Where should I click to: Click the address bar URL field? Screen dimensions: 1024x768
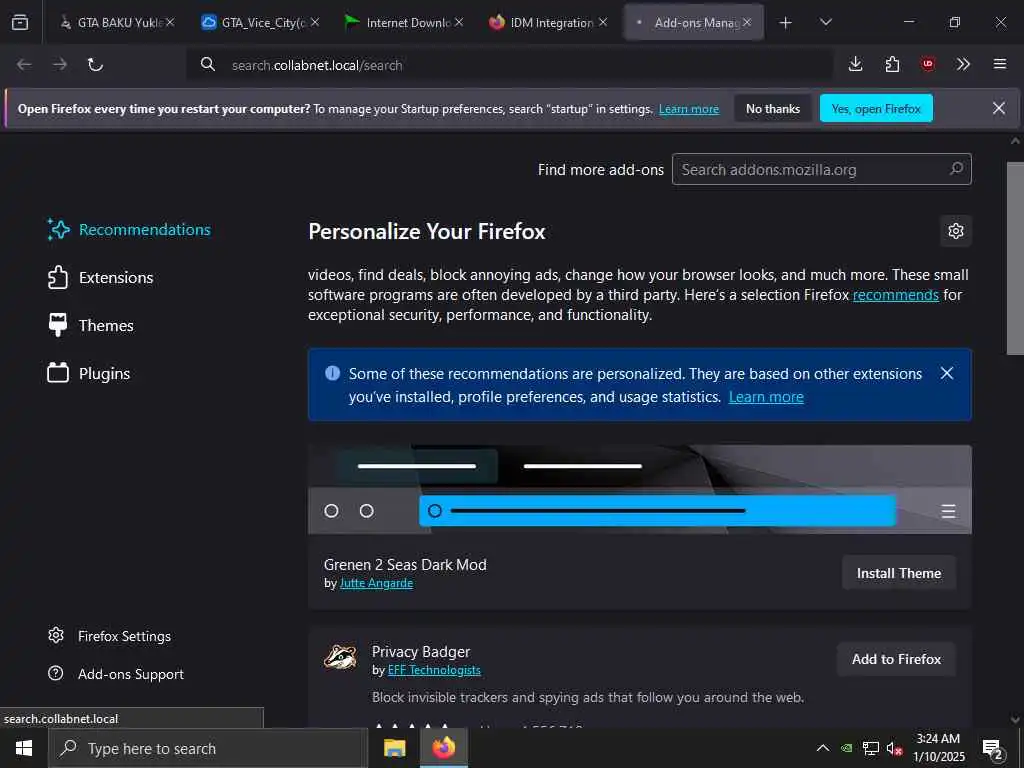[509, 65]
